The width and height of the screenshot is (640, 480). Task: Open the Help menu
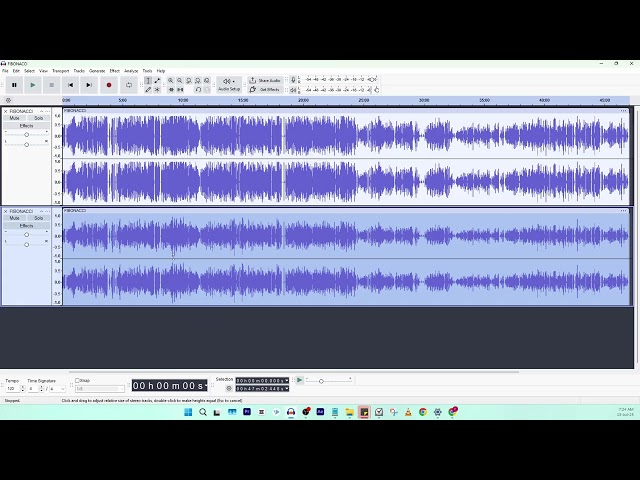(x=161, y=71)
